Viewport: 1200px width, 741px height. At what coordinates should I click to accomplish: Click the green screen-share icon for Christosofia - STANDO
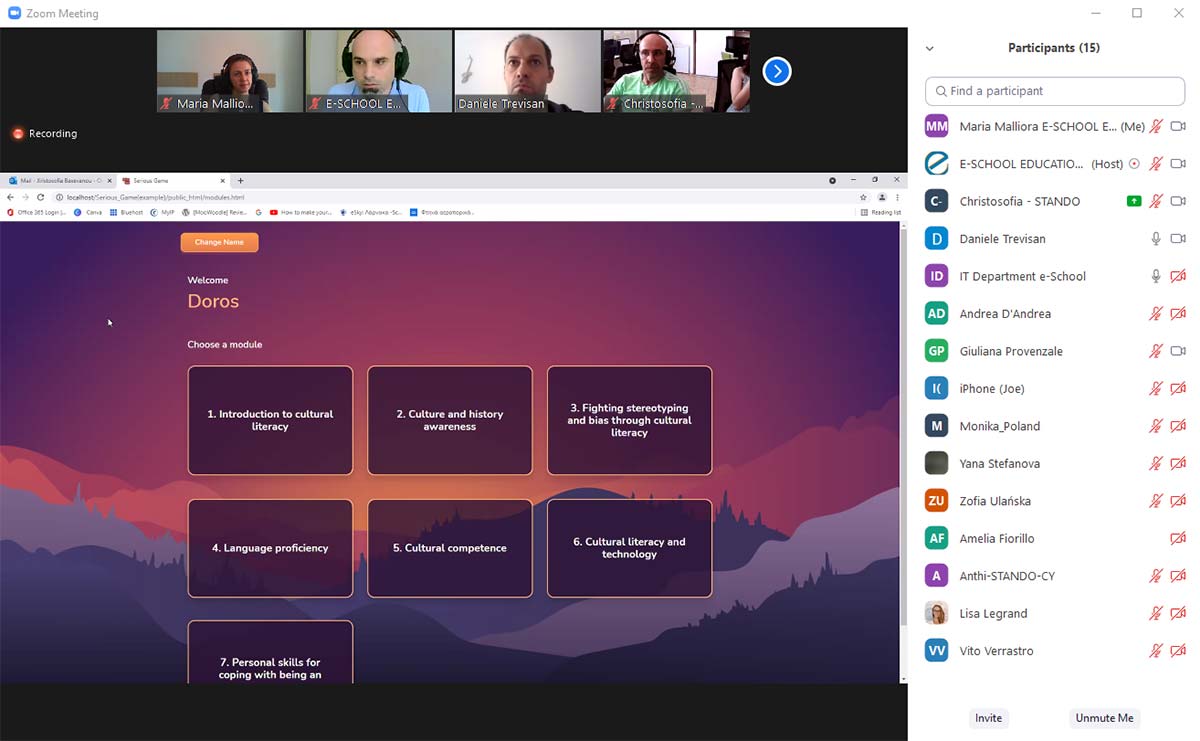(x=1133, y=201)
